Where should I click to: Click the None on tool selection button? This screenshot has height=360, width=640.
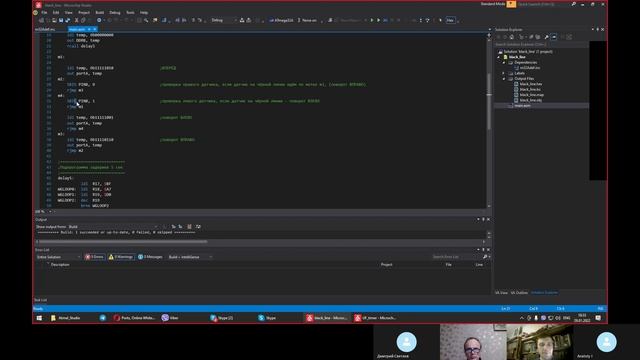point(307,20)
